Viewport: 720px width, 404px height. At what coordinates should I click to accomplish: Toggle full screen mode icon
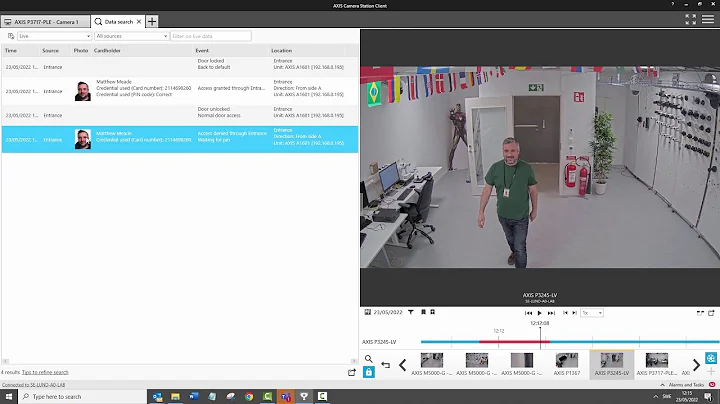691,19
